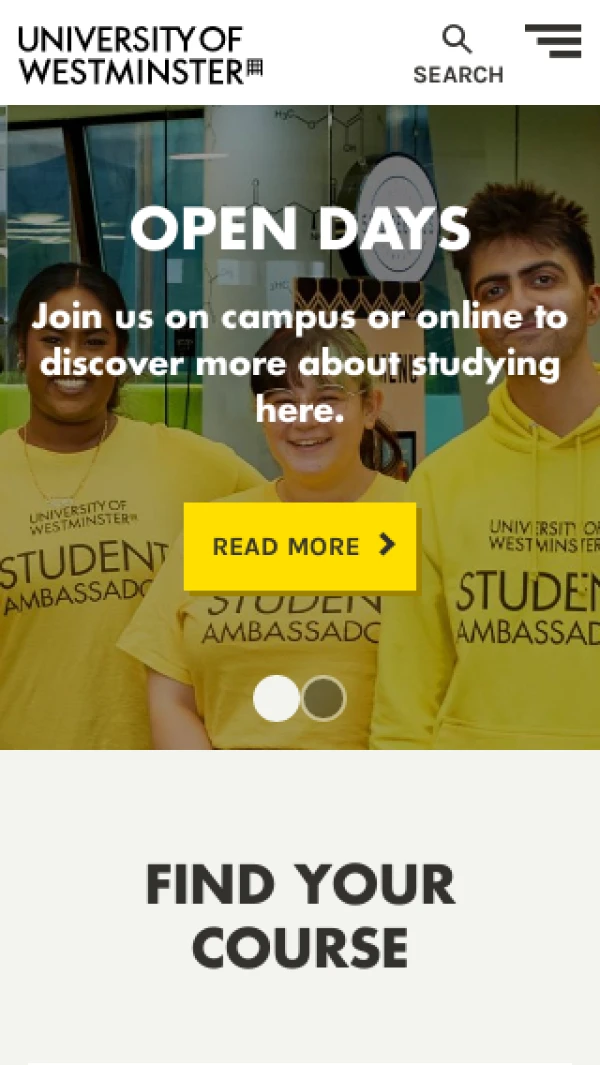Click the OPEN DAYS heading
The height and width of the screenshot is (1065, 600).
tap(300, 228)
